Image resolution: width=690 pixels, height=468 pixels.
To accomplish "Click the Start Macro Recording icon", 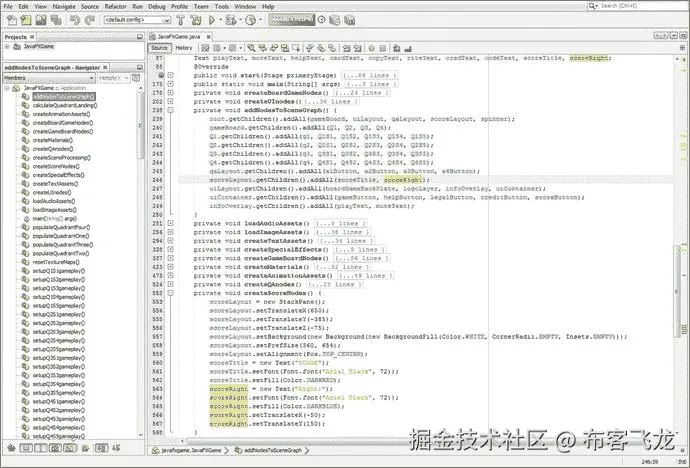I will pyautogui.click(x=371, y=48).
